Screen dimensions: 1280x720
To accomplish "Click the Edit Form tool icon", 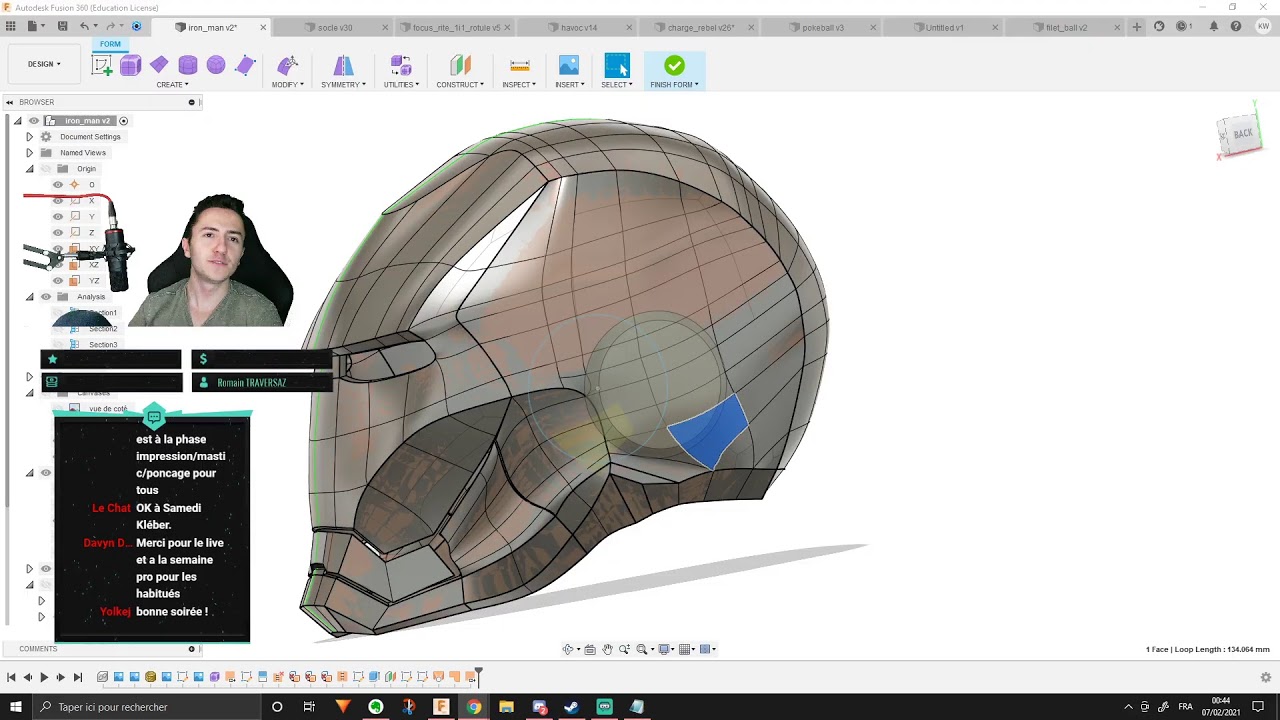I will click(287, 66).
